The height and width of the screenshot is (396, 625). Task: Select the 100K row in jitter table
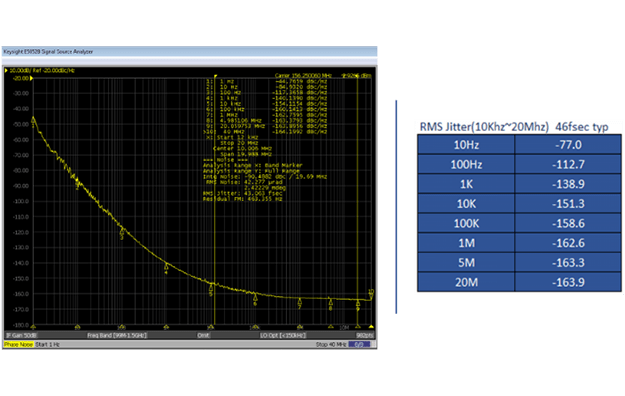pos(519,223)
